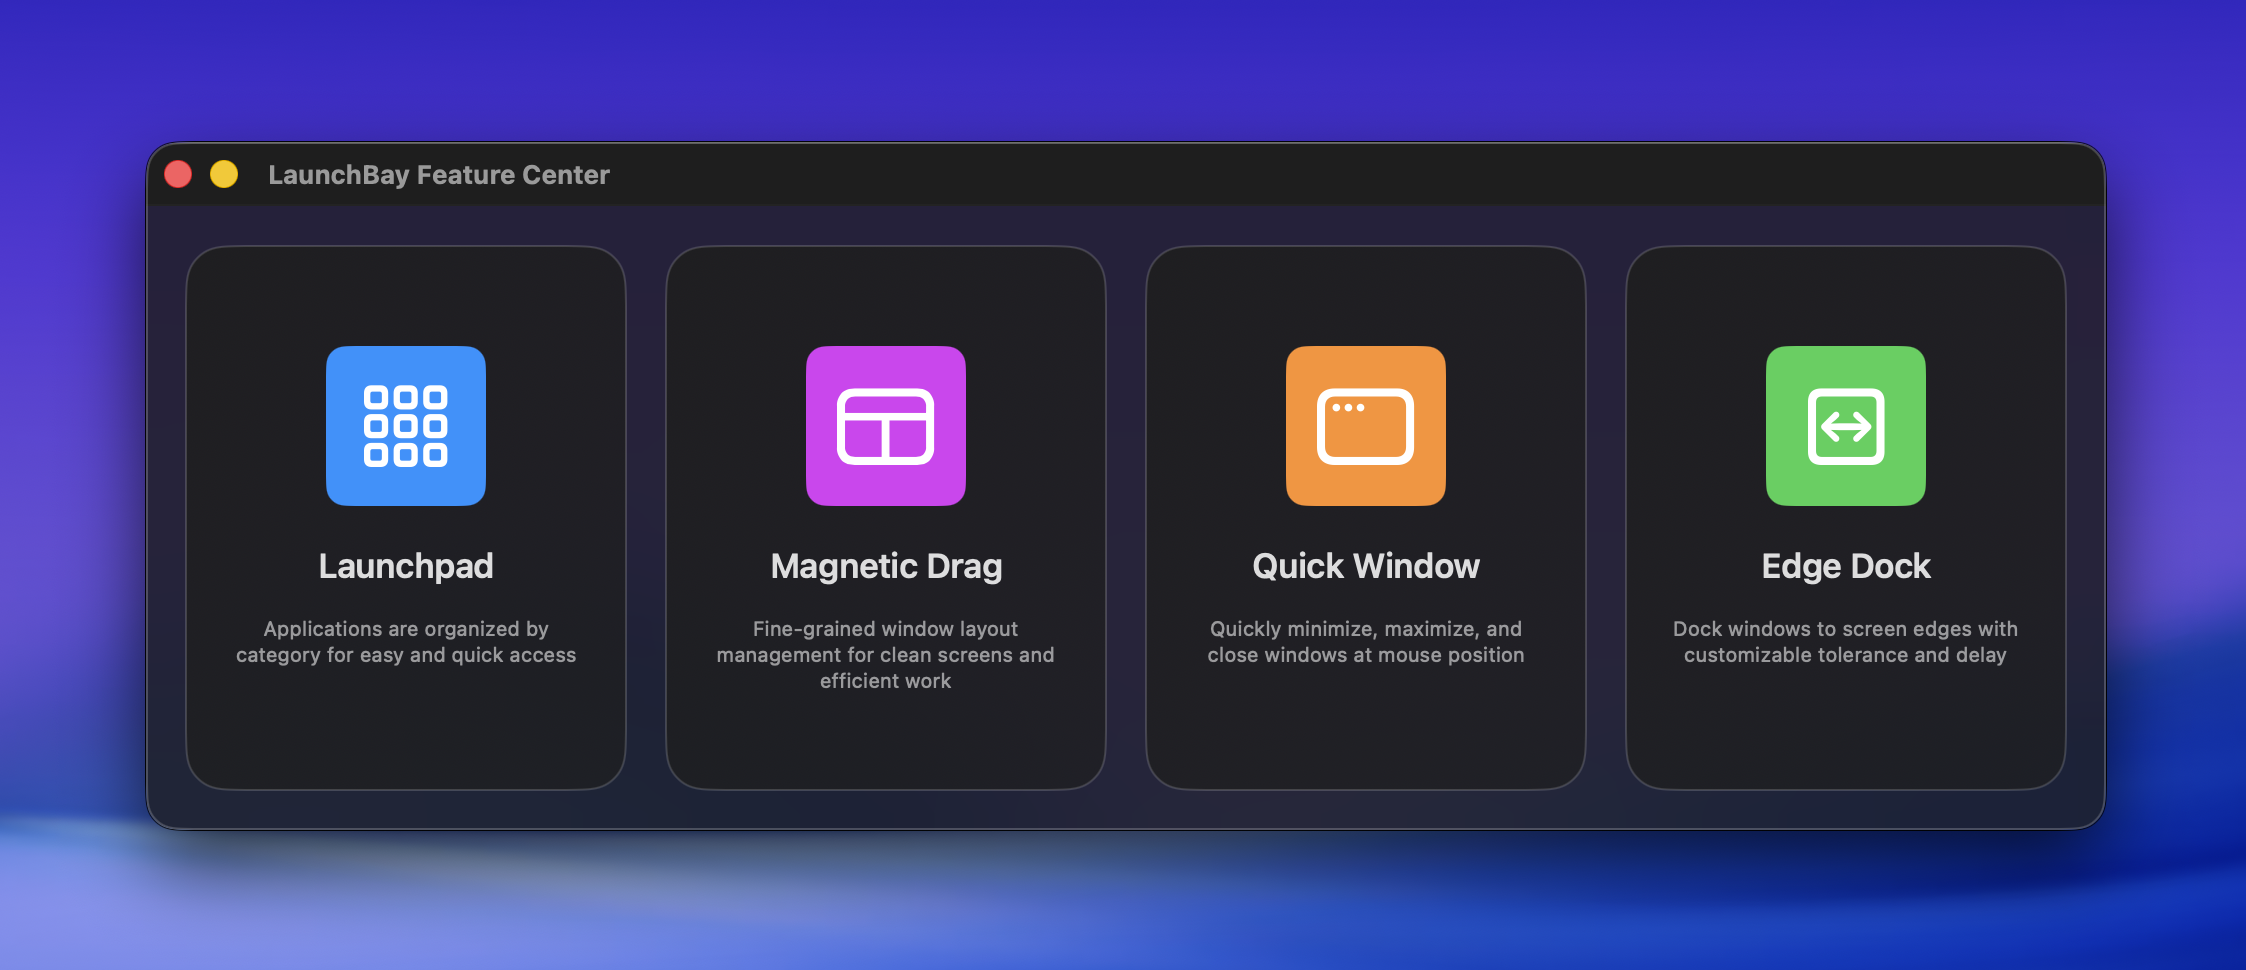Click "Applications are organized by category" description
Image resolution: width=2246 pixels, height=970 pixels.
tap(406, 642)
